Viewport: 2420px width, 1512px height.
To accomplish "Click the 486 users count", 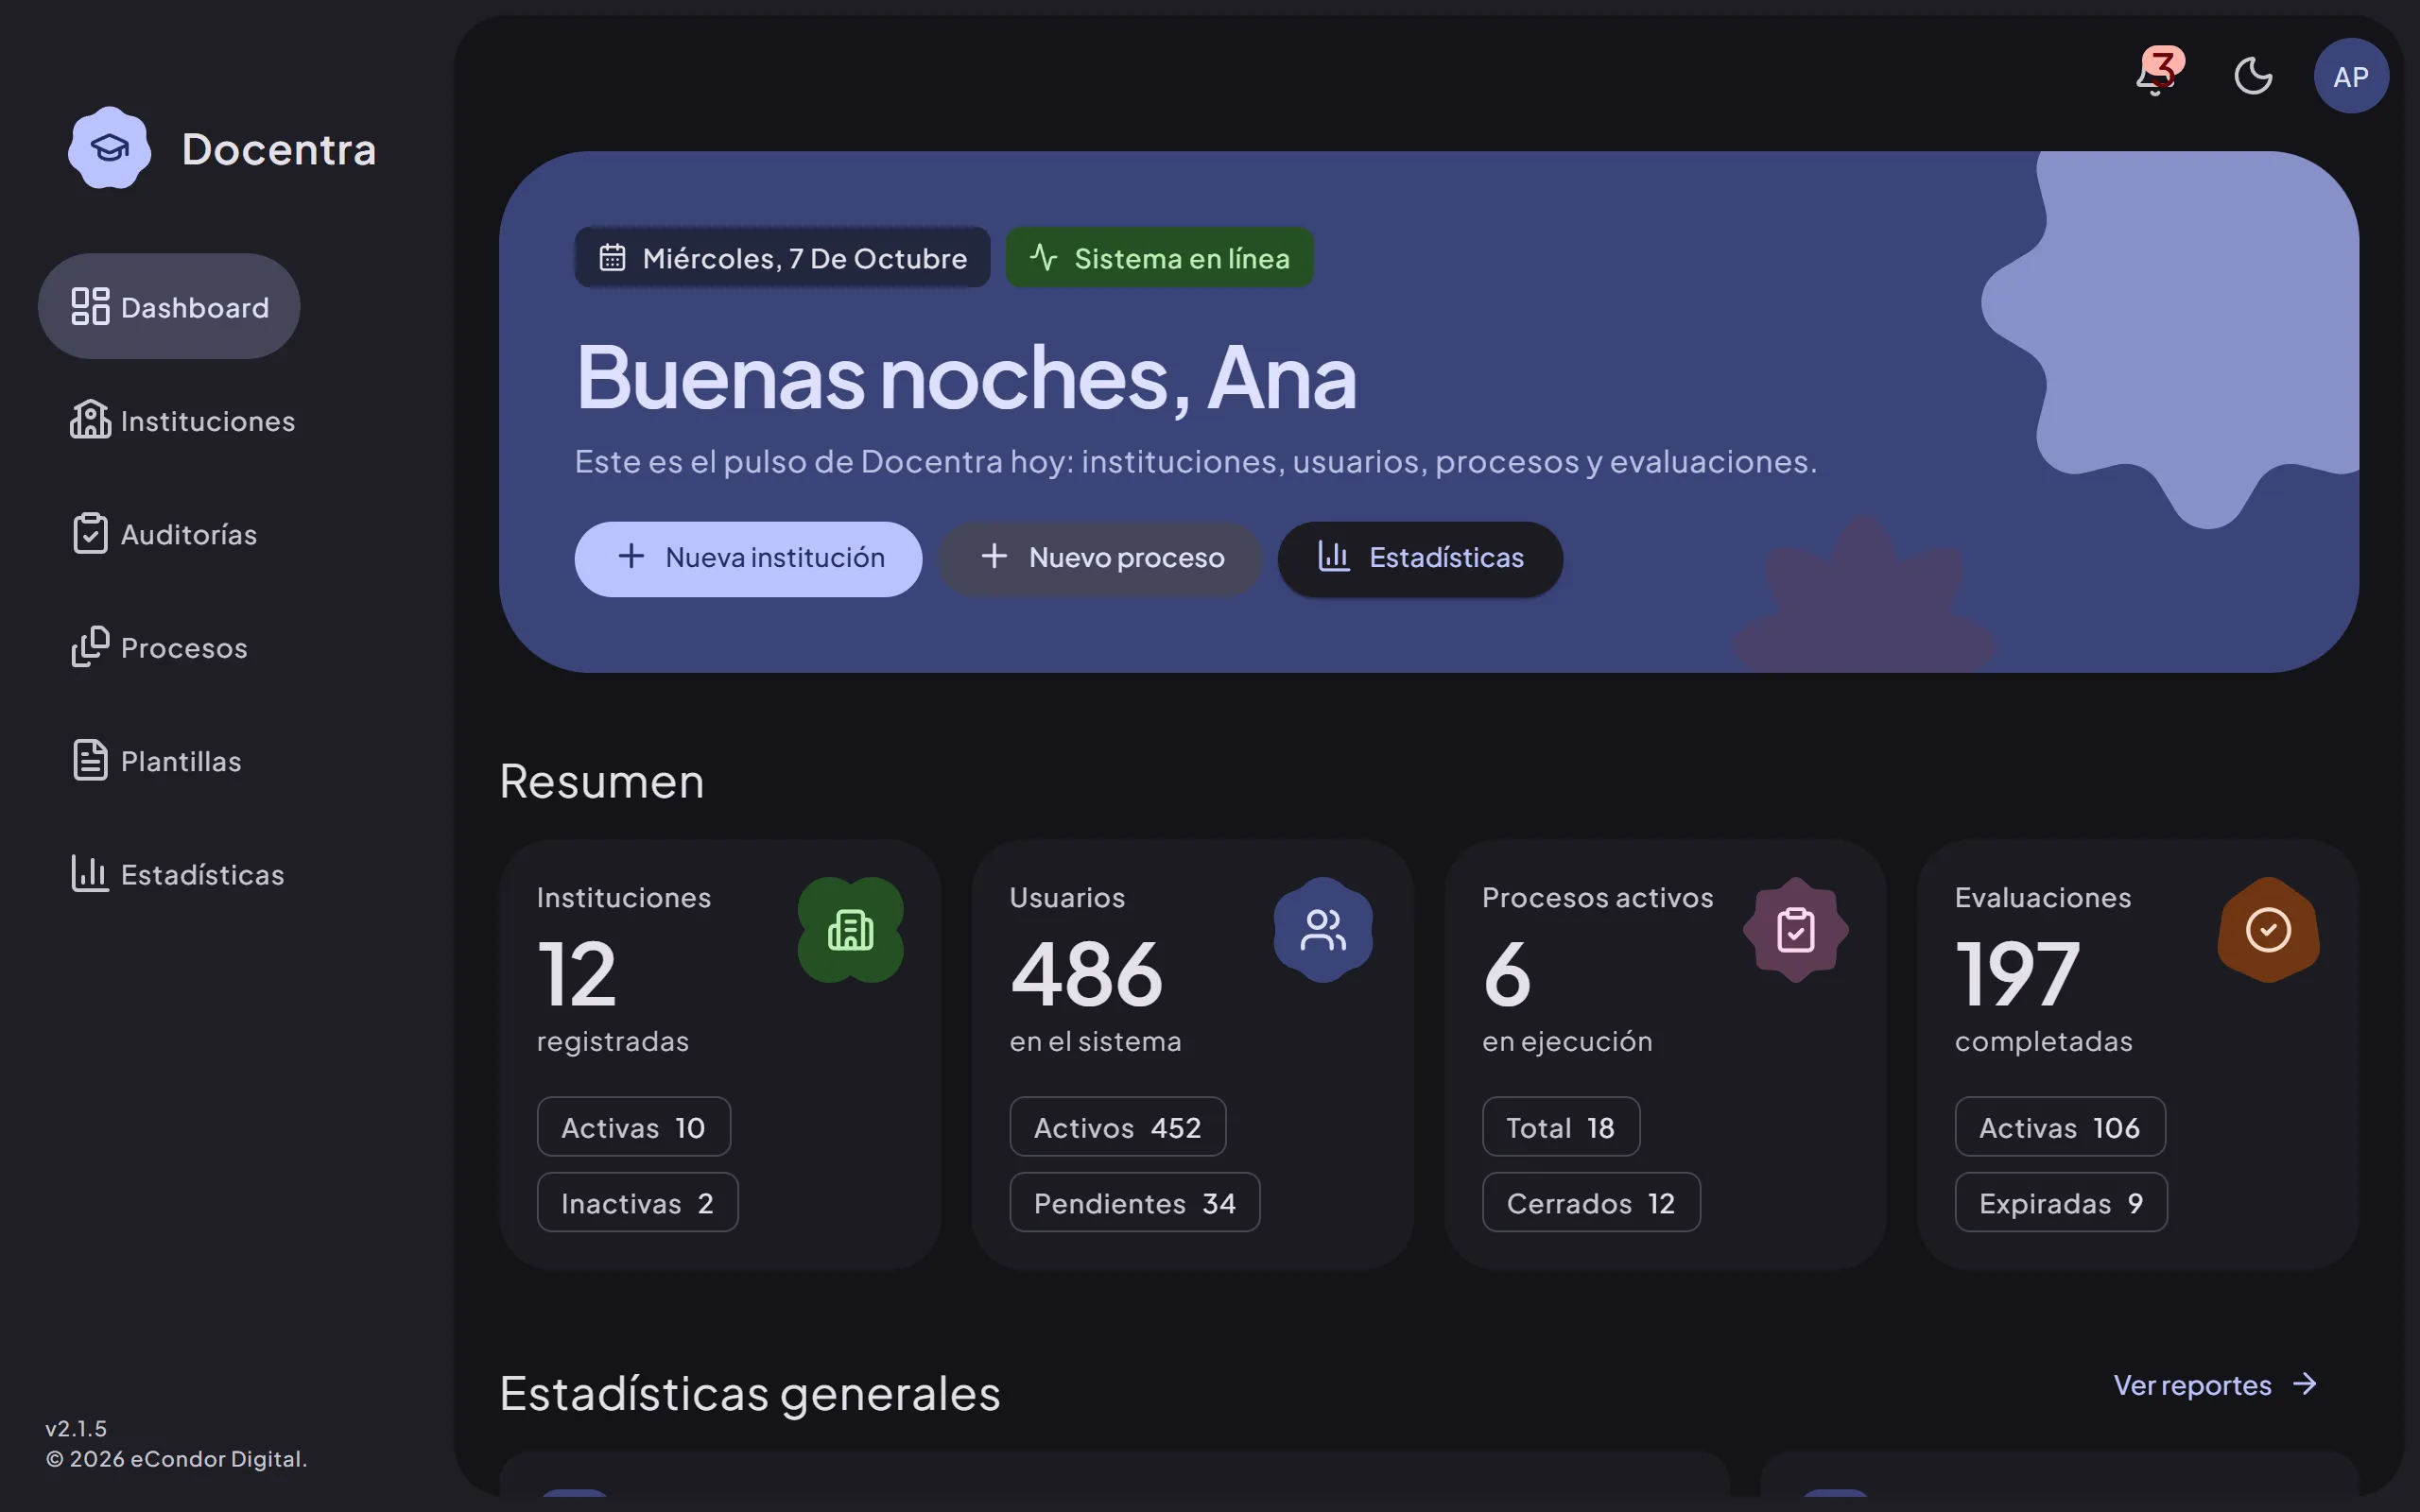I will point(1087,973).
